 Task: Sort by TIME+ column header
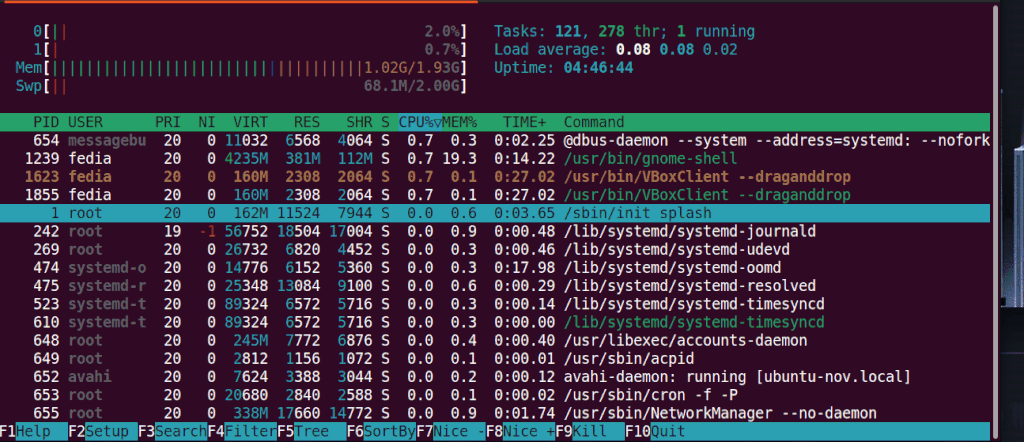pyautogui.click(x=524, y=122)
